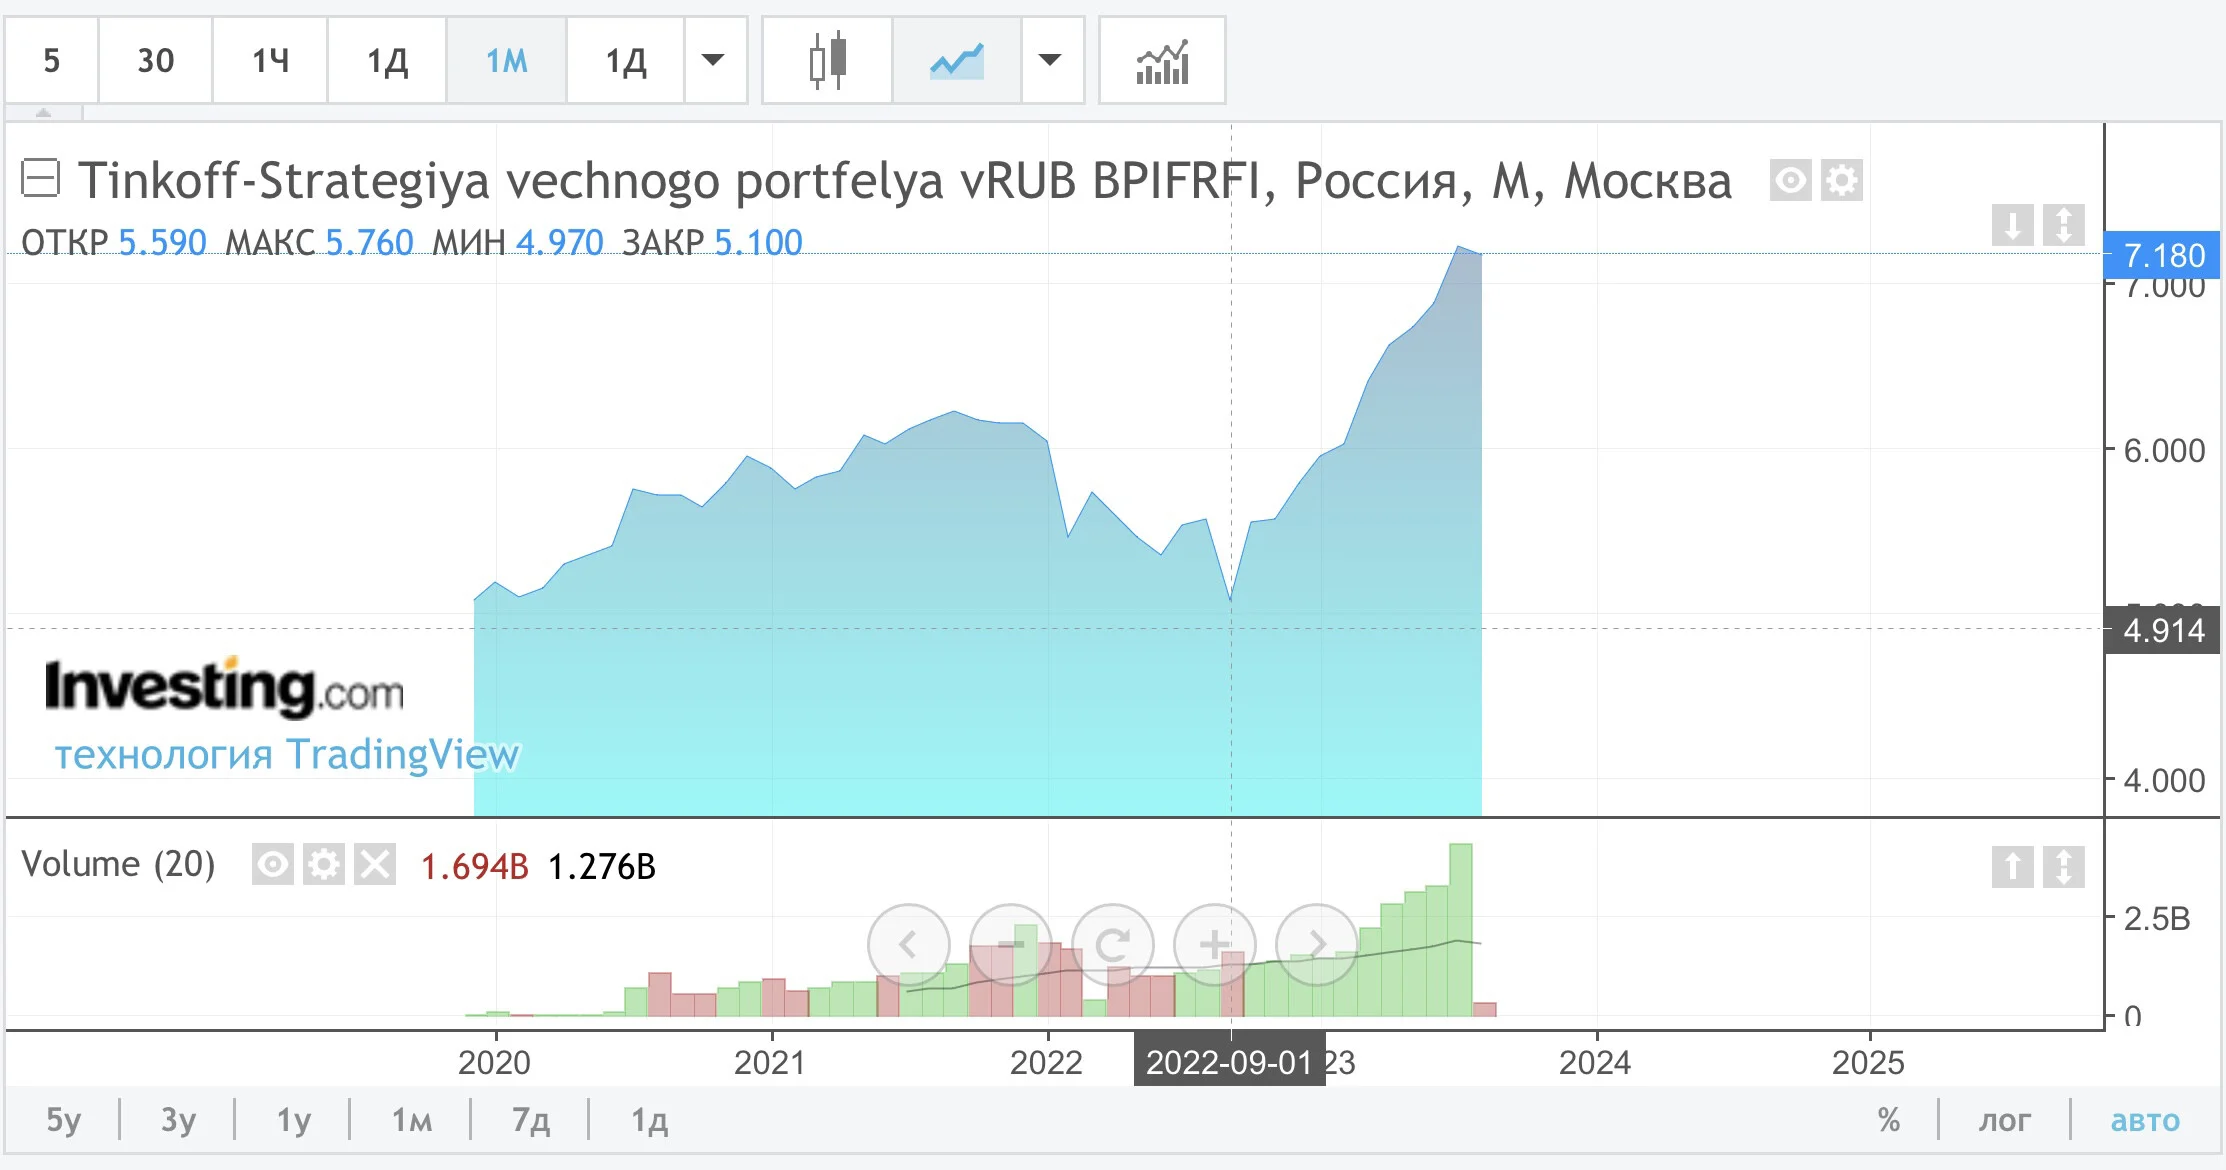
Task: Select the 1М interval tab
Action: click(507, 61)
